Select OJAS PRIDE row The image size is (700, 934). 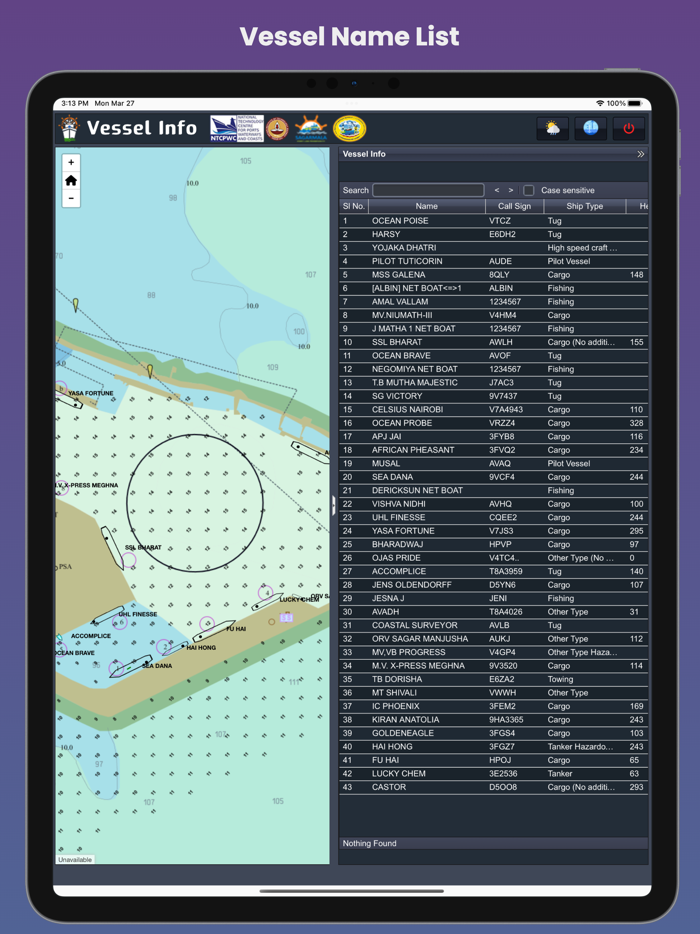click(493, 558)
